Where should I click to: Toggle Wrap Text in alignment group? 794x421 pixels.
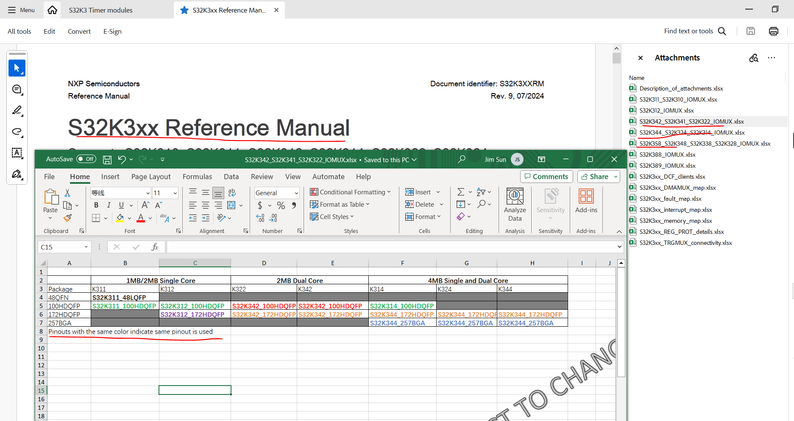232,193
